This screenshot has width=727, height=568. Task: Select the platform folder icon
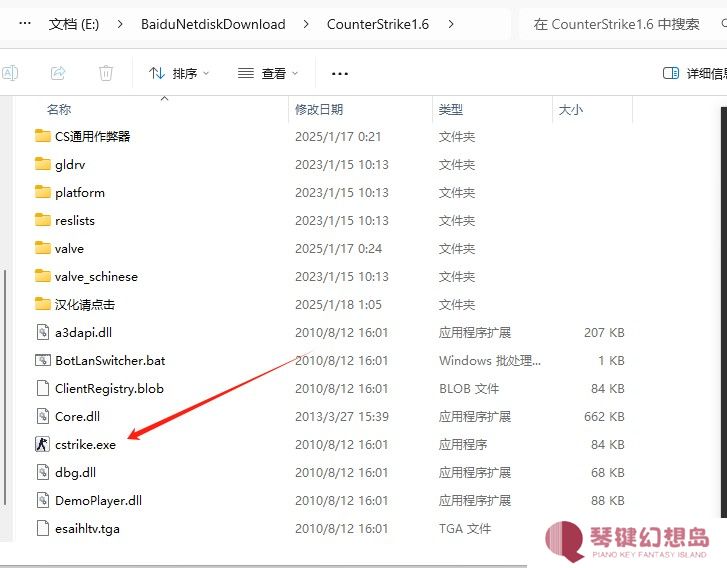click(43, 192)
